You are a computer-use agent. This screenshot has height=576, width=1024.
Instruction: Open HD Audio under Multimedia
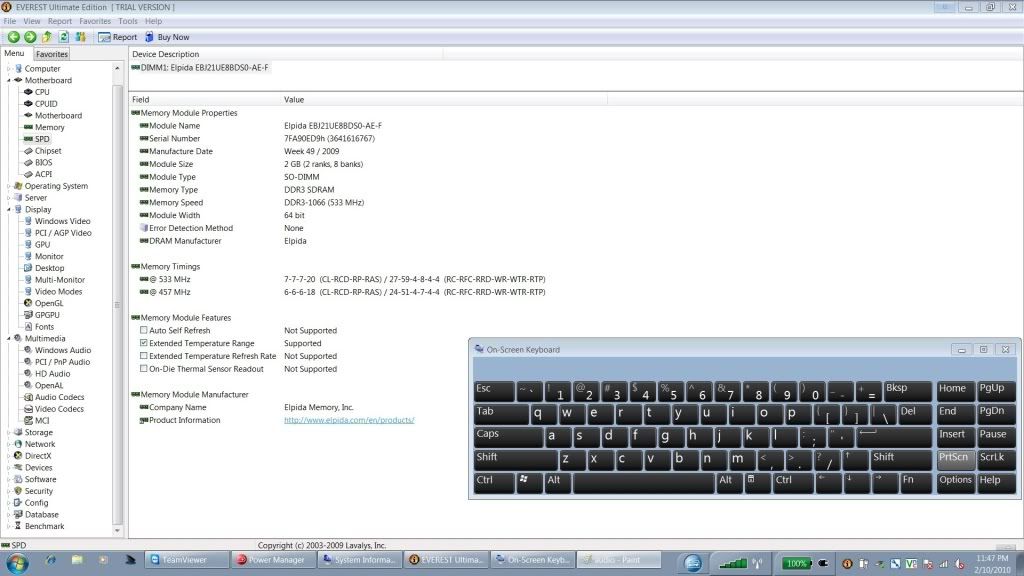[x=52, y=374]
